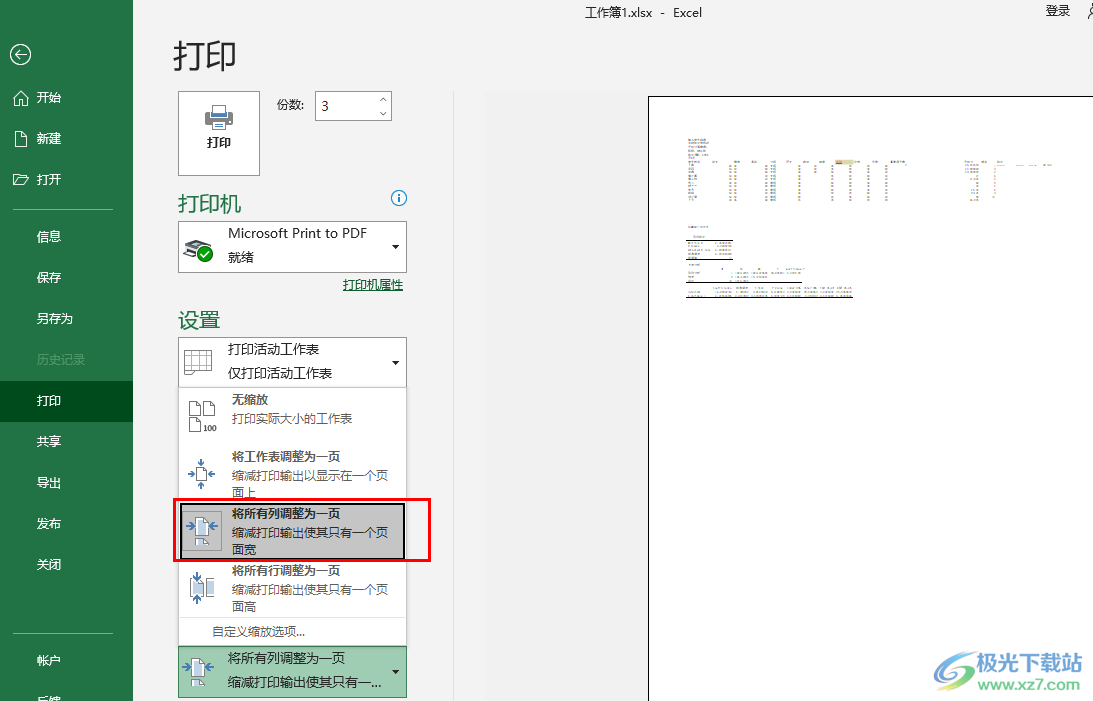Click the worksheet grid icon beside 打印活动工作表
This screenshot has height=701, width=1093.
tap(198, 362)
